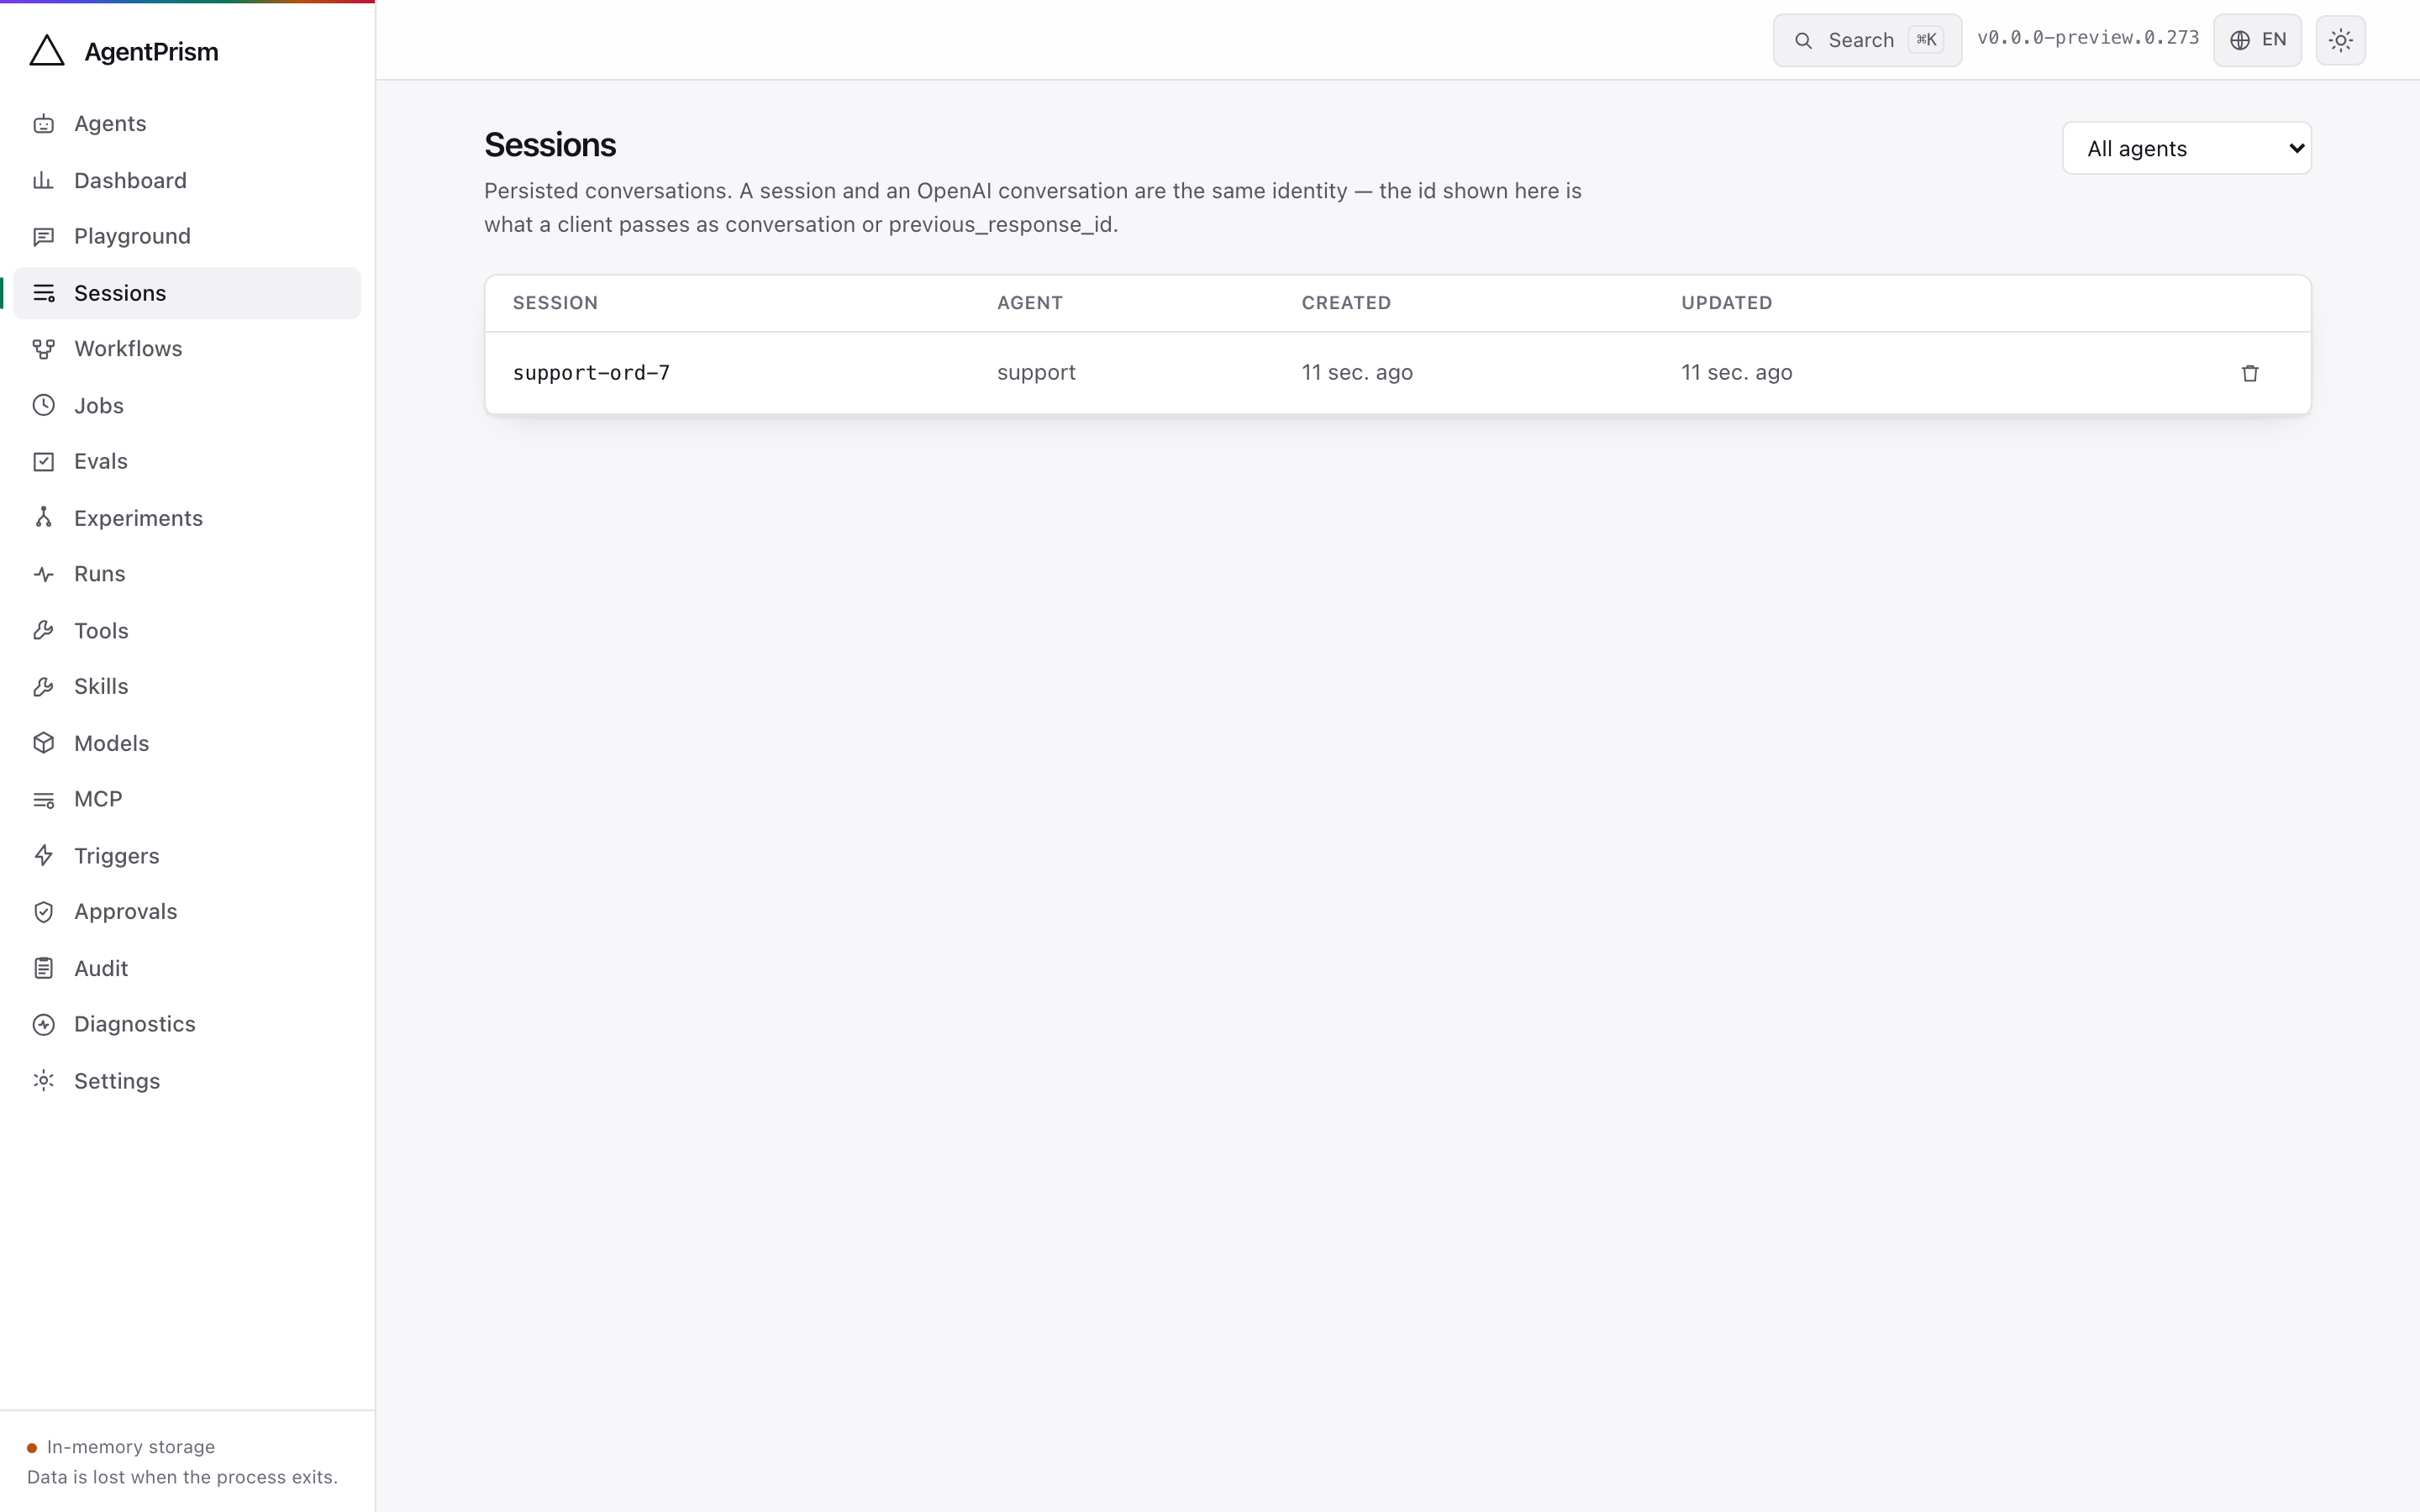The width and height of the screenshot is (2420, 1512).
Task: Click the Evals checkbox icon
Action: point(43,462)
